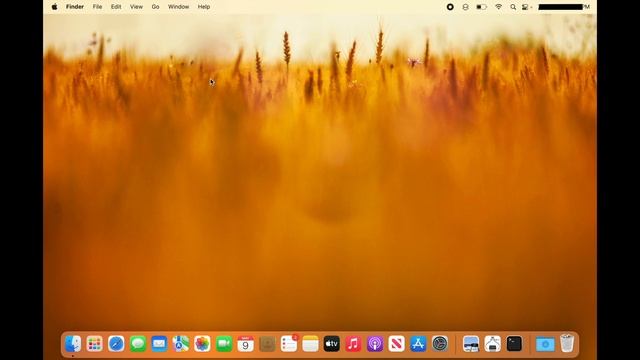Open the Downloads folder stack in Dock

point(545,344)
